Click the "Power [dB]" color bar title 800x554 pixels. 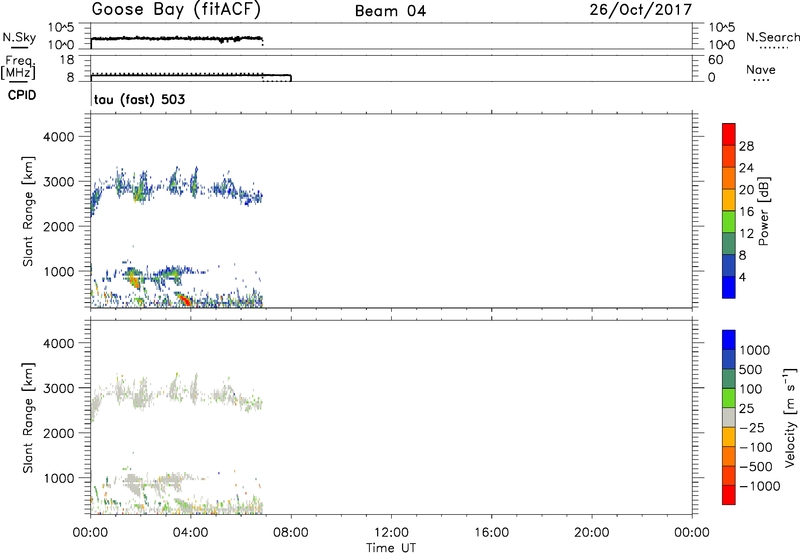point(764,211)
